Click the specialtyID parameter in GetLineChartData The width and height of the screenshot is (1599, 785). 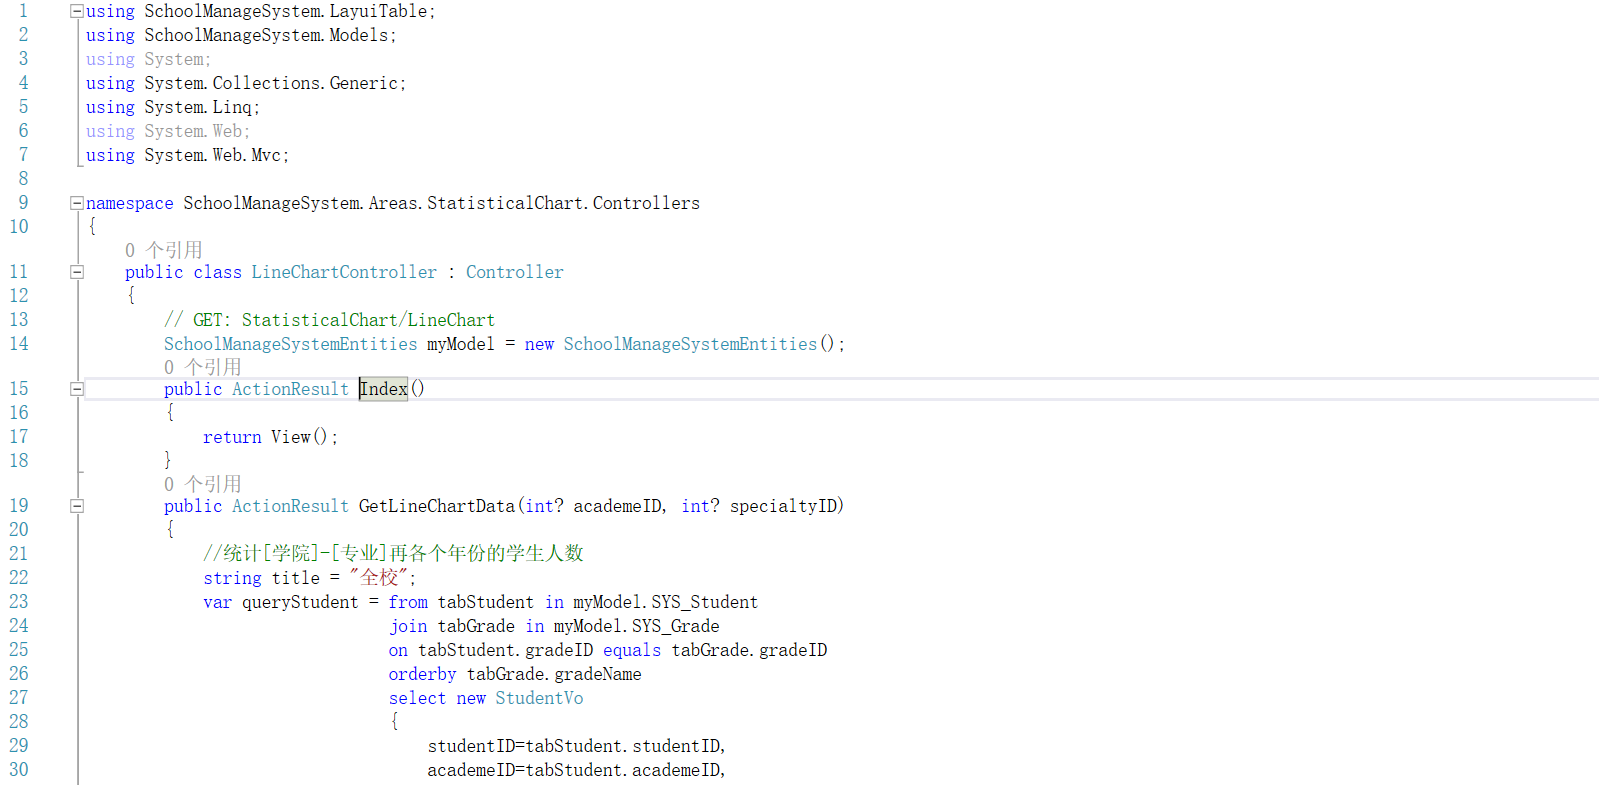point(783,506)
